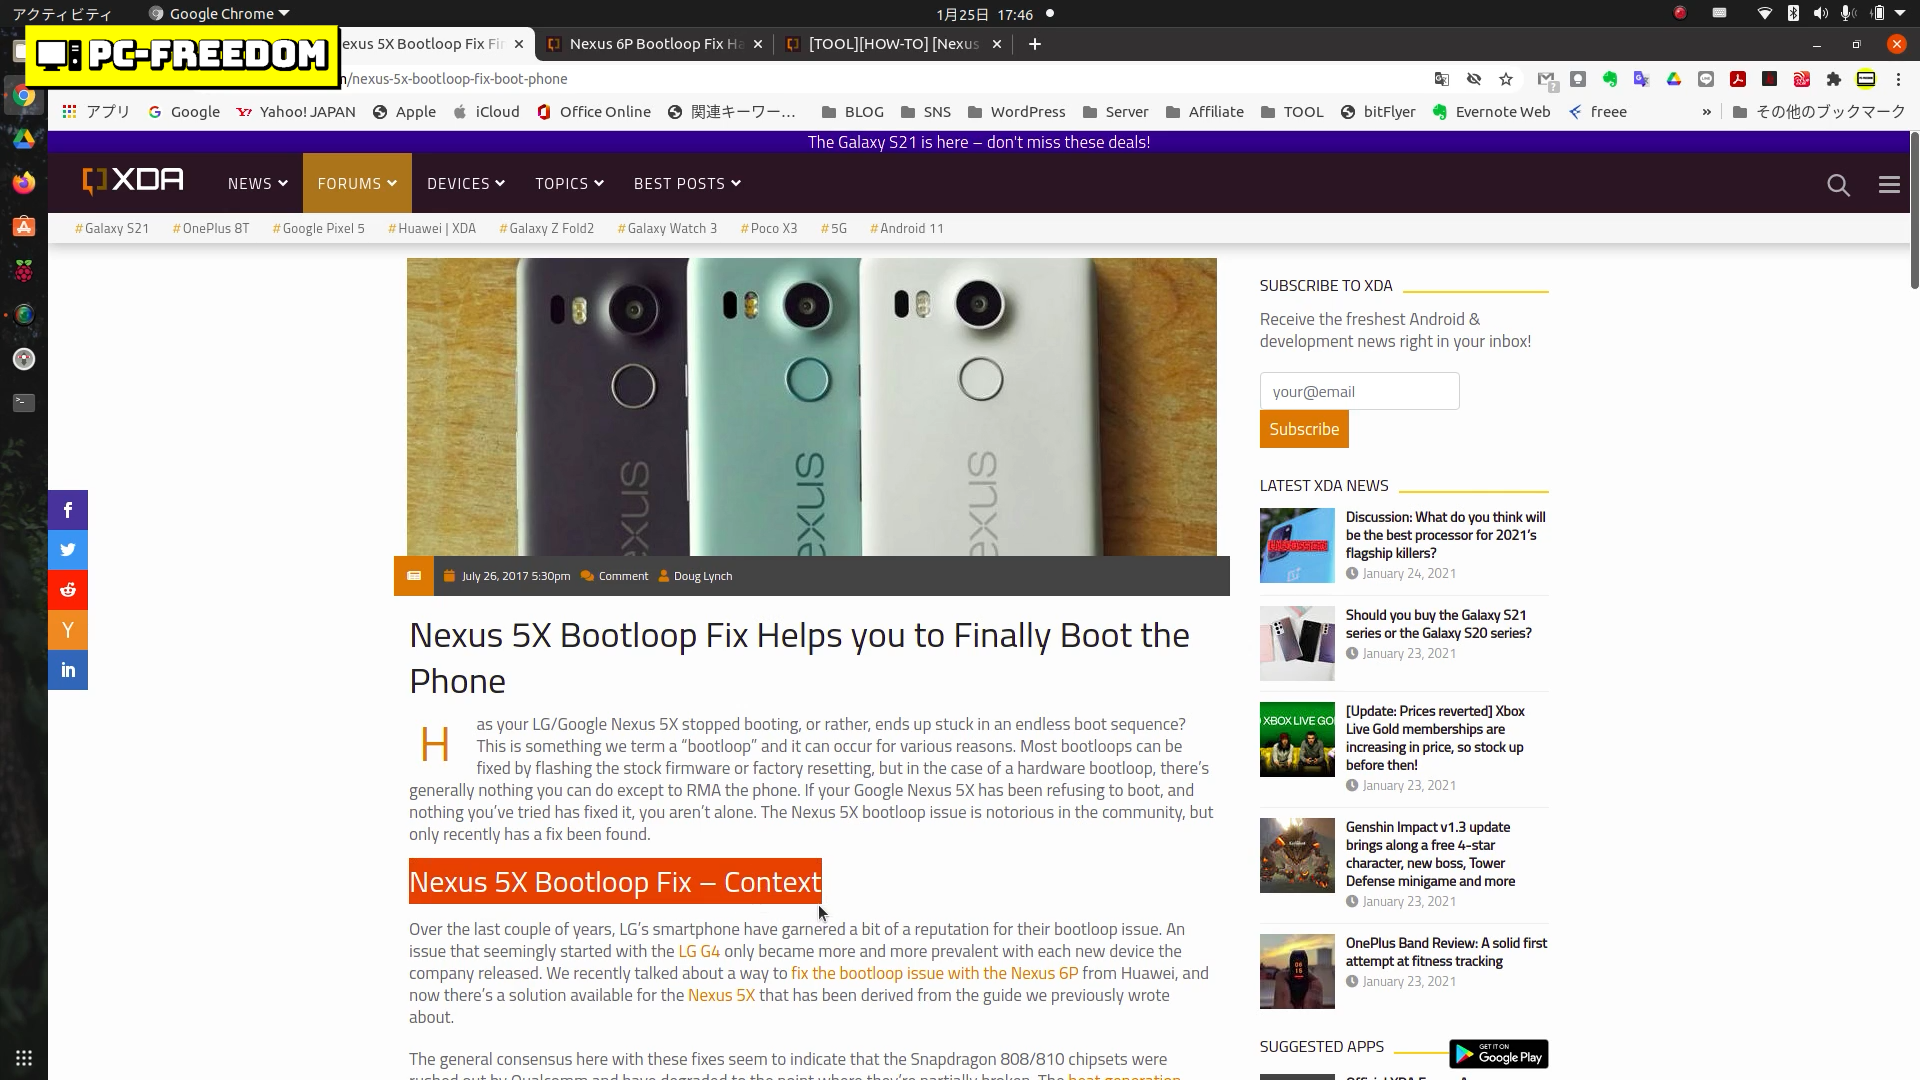Open the XDA hamburger menu icon
The width and height of the screenshot is (1920, 1080).
pos(1889,185)
